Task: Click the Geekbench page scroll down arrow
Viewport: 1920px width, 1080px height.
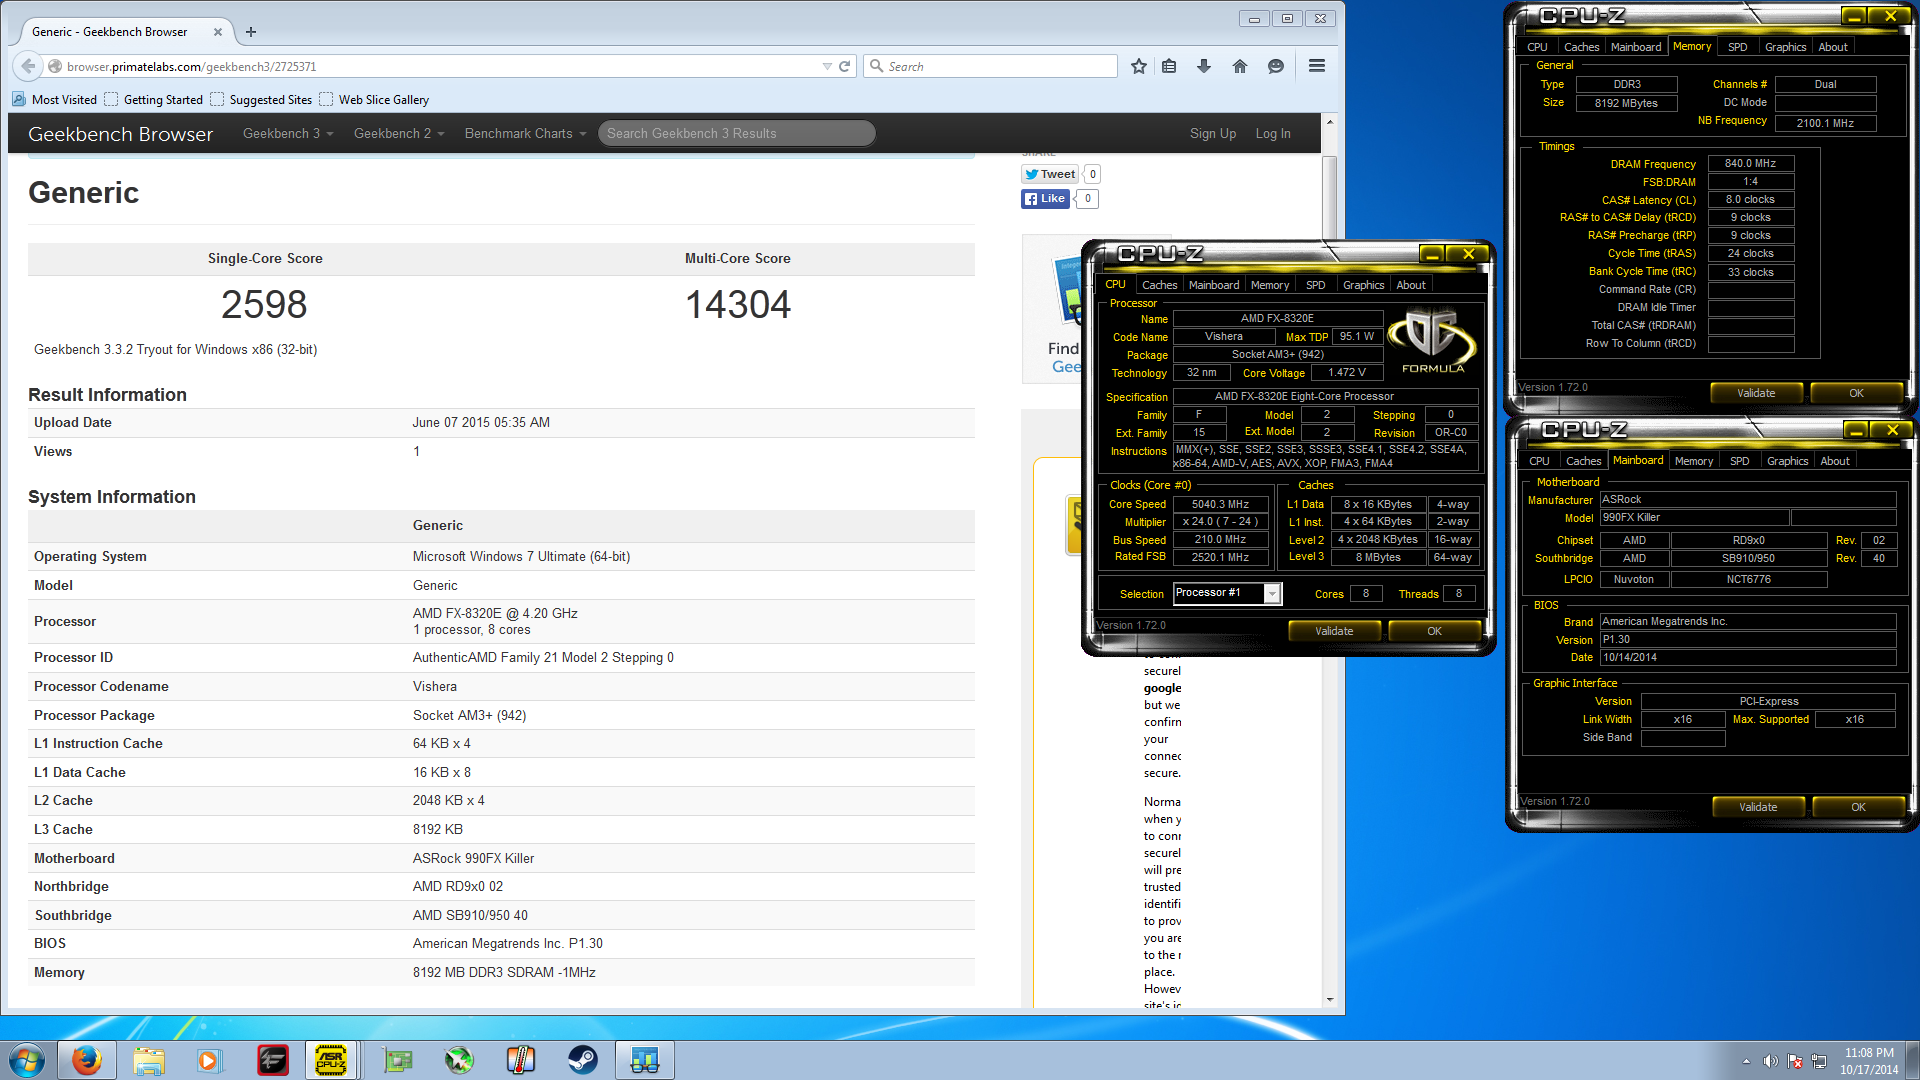Action: click(x=1330, y=999)
